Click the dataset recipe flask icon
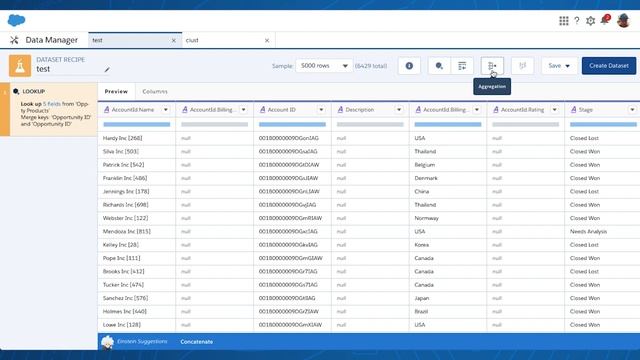 pos(20,66)
